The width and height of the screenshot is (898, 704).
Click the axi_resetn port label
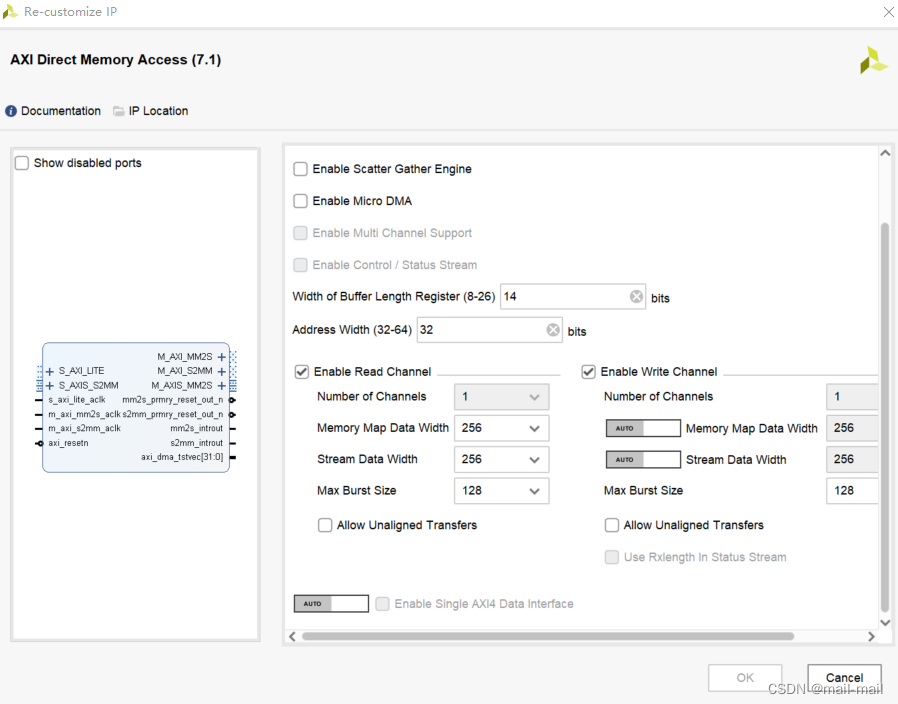68,443
